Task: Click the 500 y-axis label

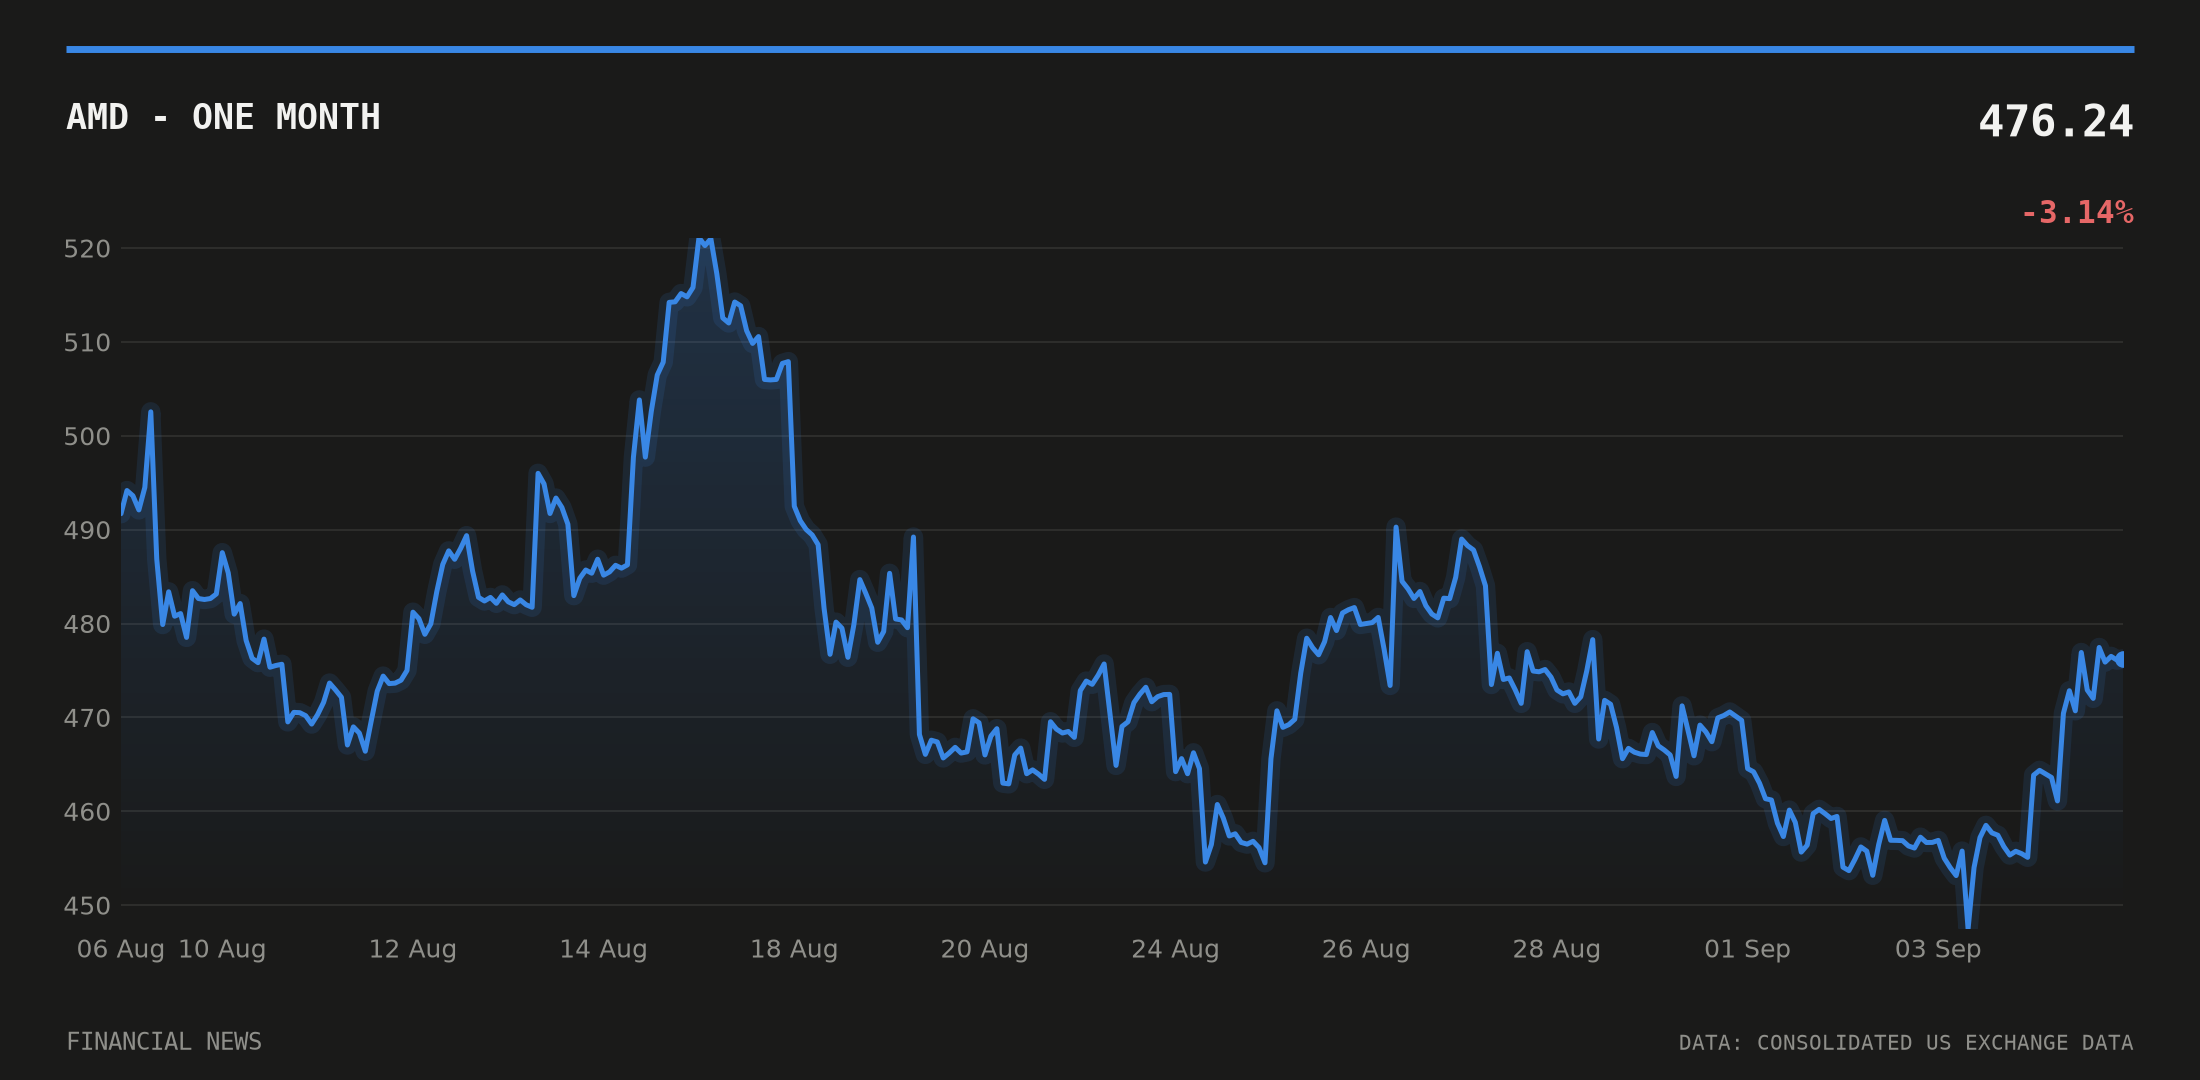Action: pos(87,437)
